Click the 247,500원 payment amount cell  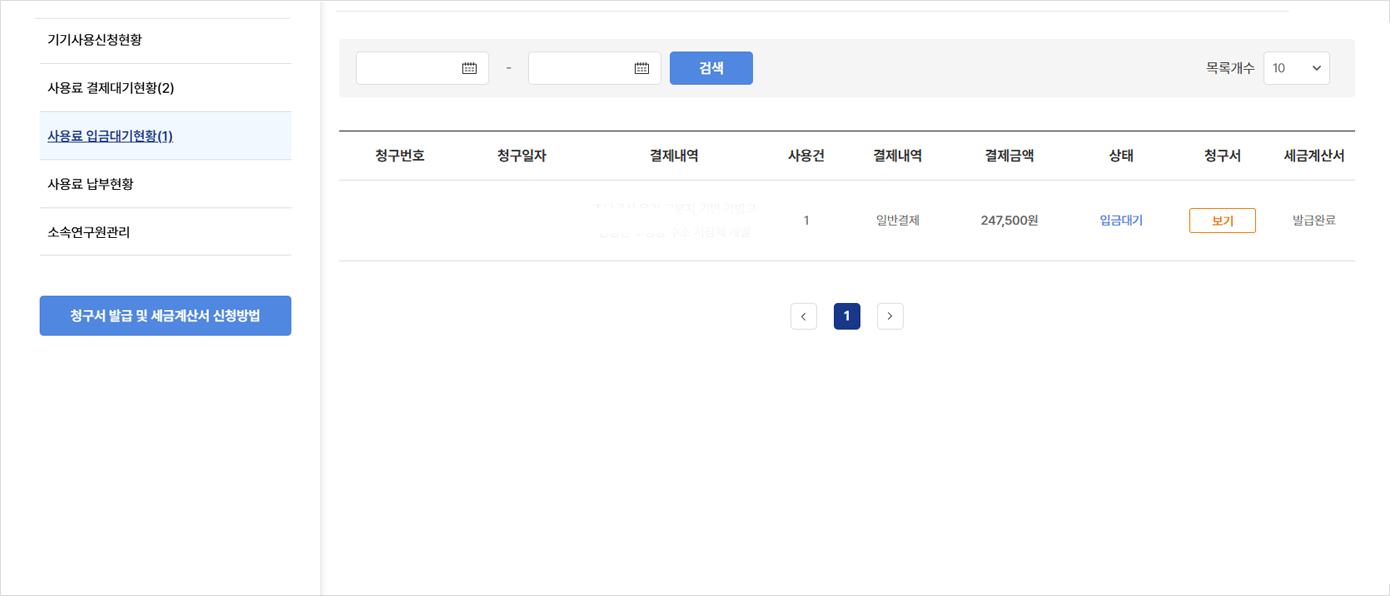click(x=1009, y=220)
